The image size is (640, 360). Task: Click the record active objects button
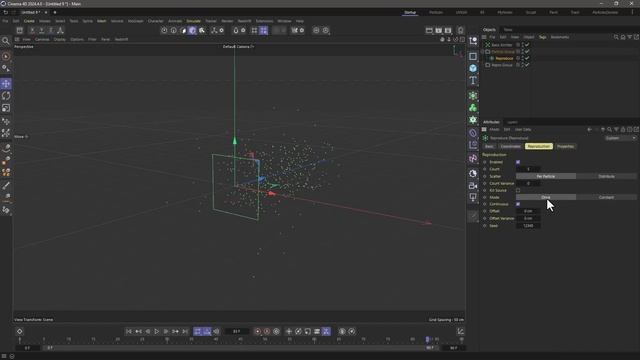258,331
